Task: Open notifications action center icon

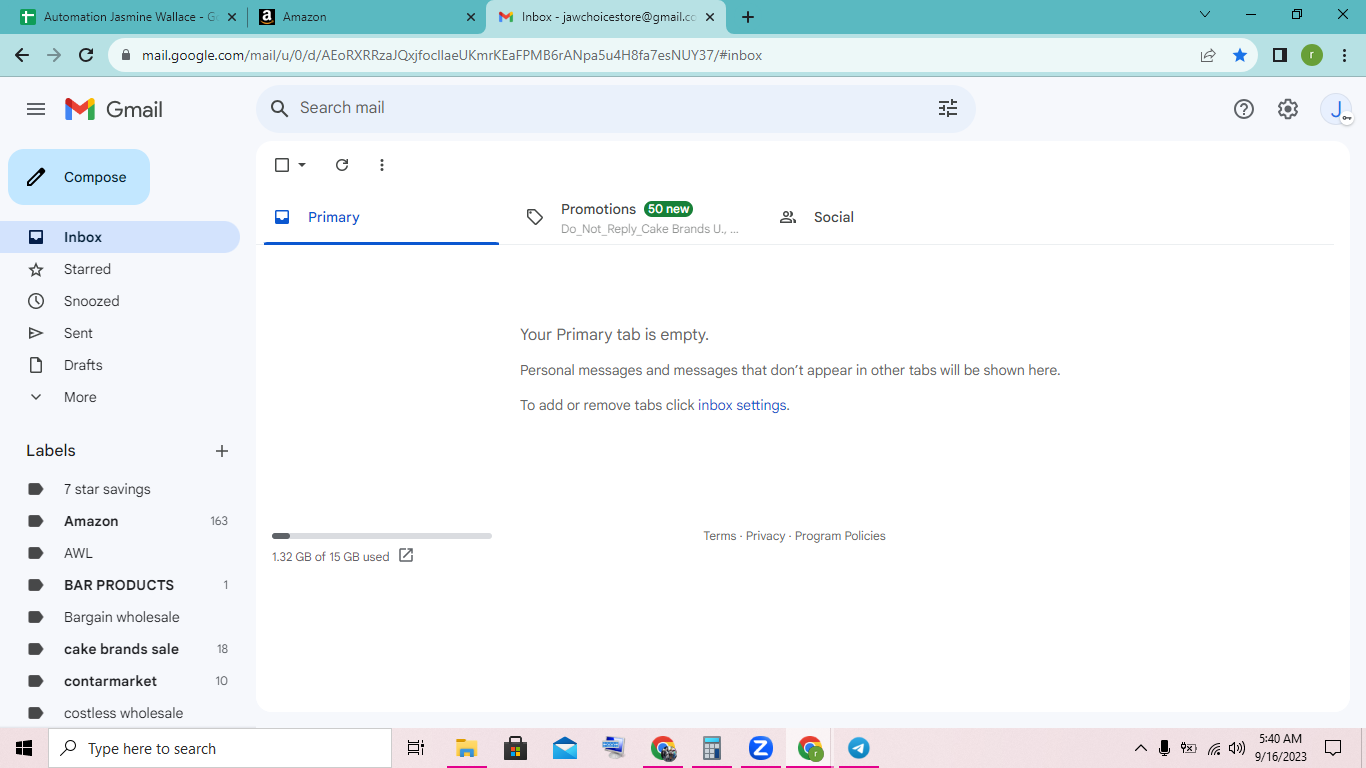Action: (x=1333, y=748)
